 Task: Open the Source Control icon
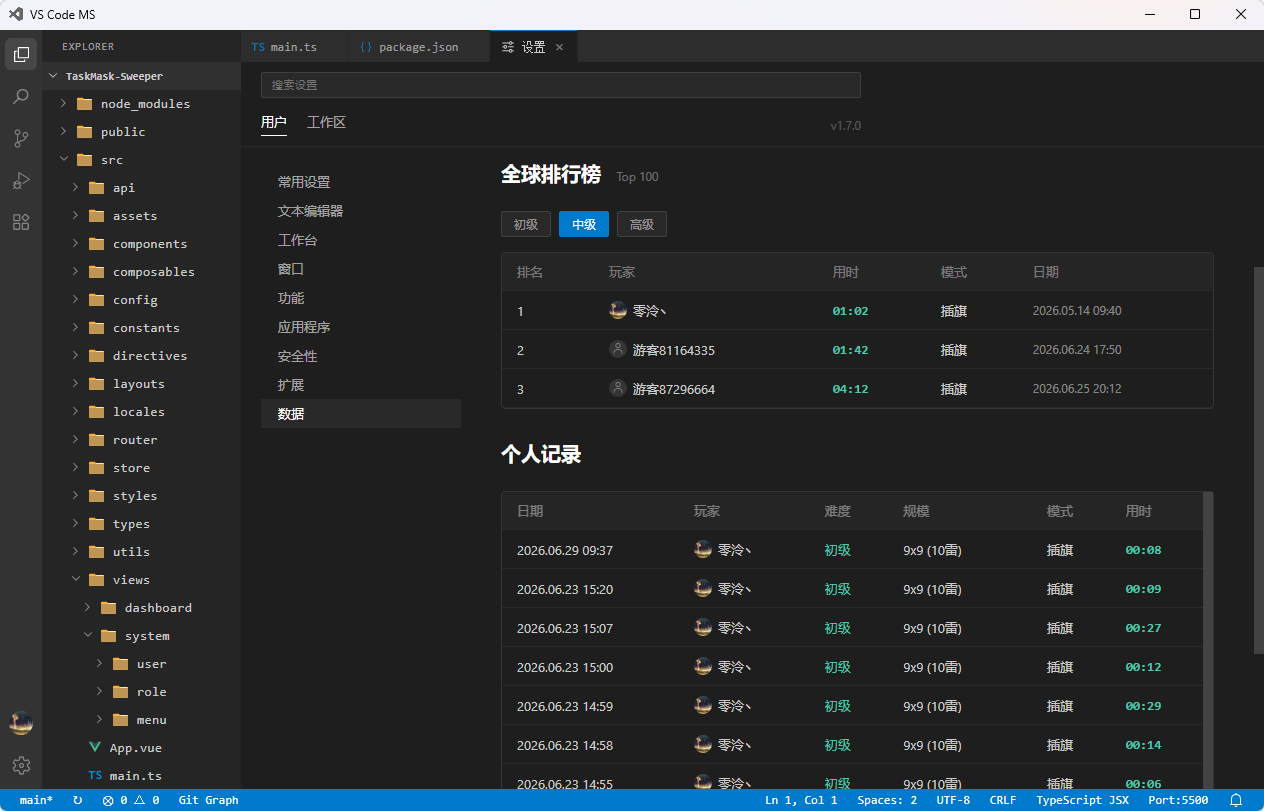pos(21,138)
